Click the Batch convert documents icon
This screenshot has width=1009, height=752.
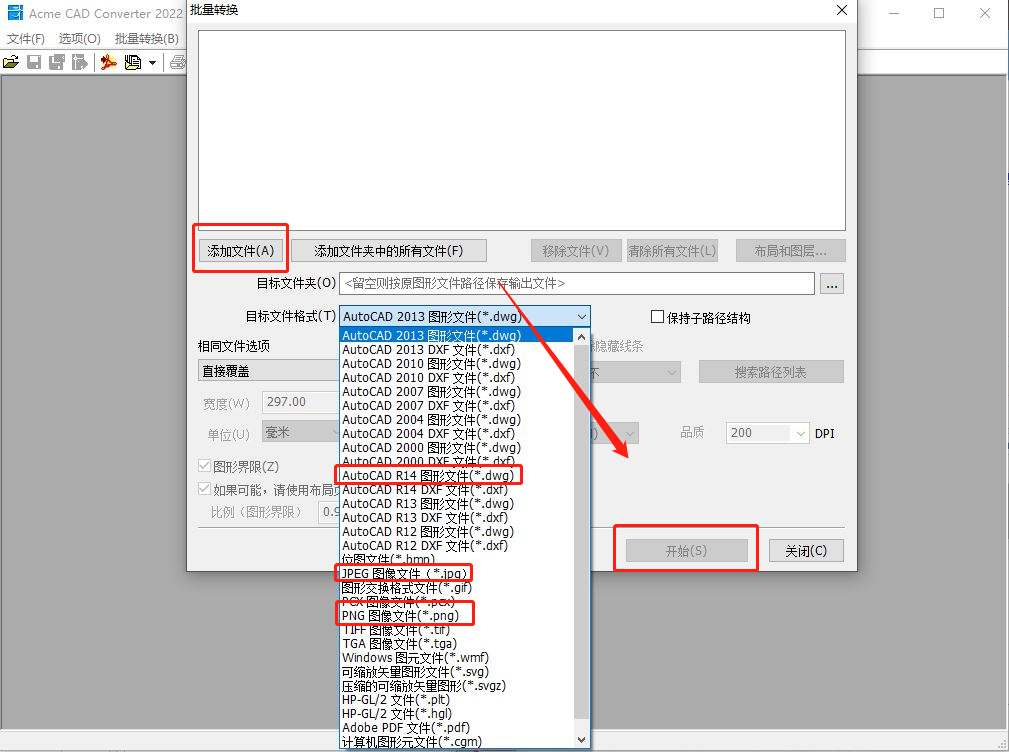(133, 62)
